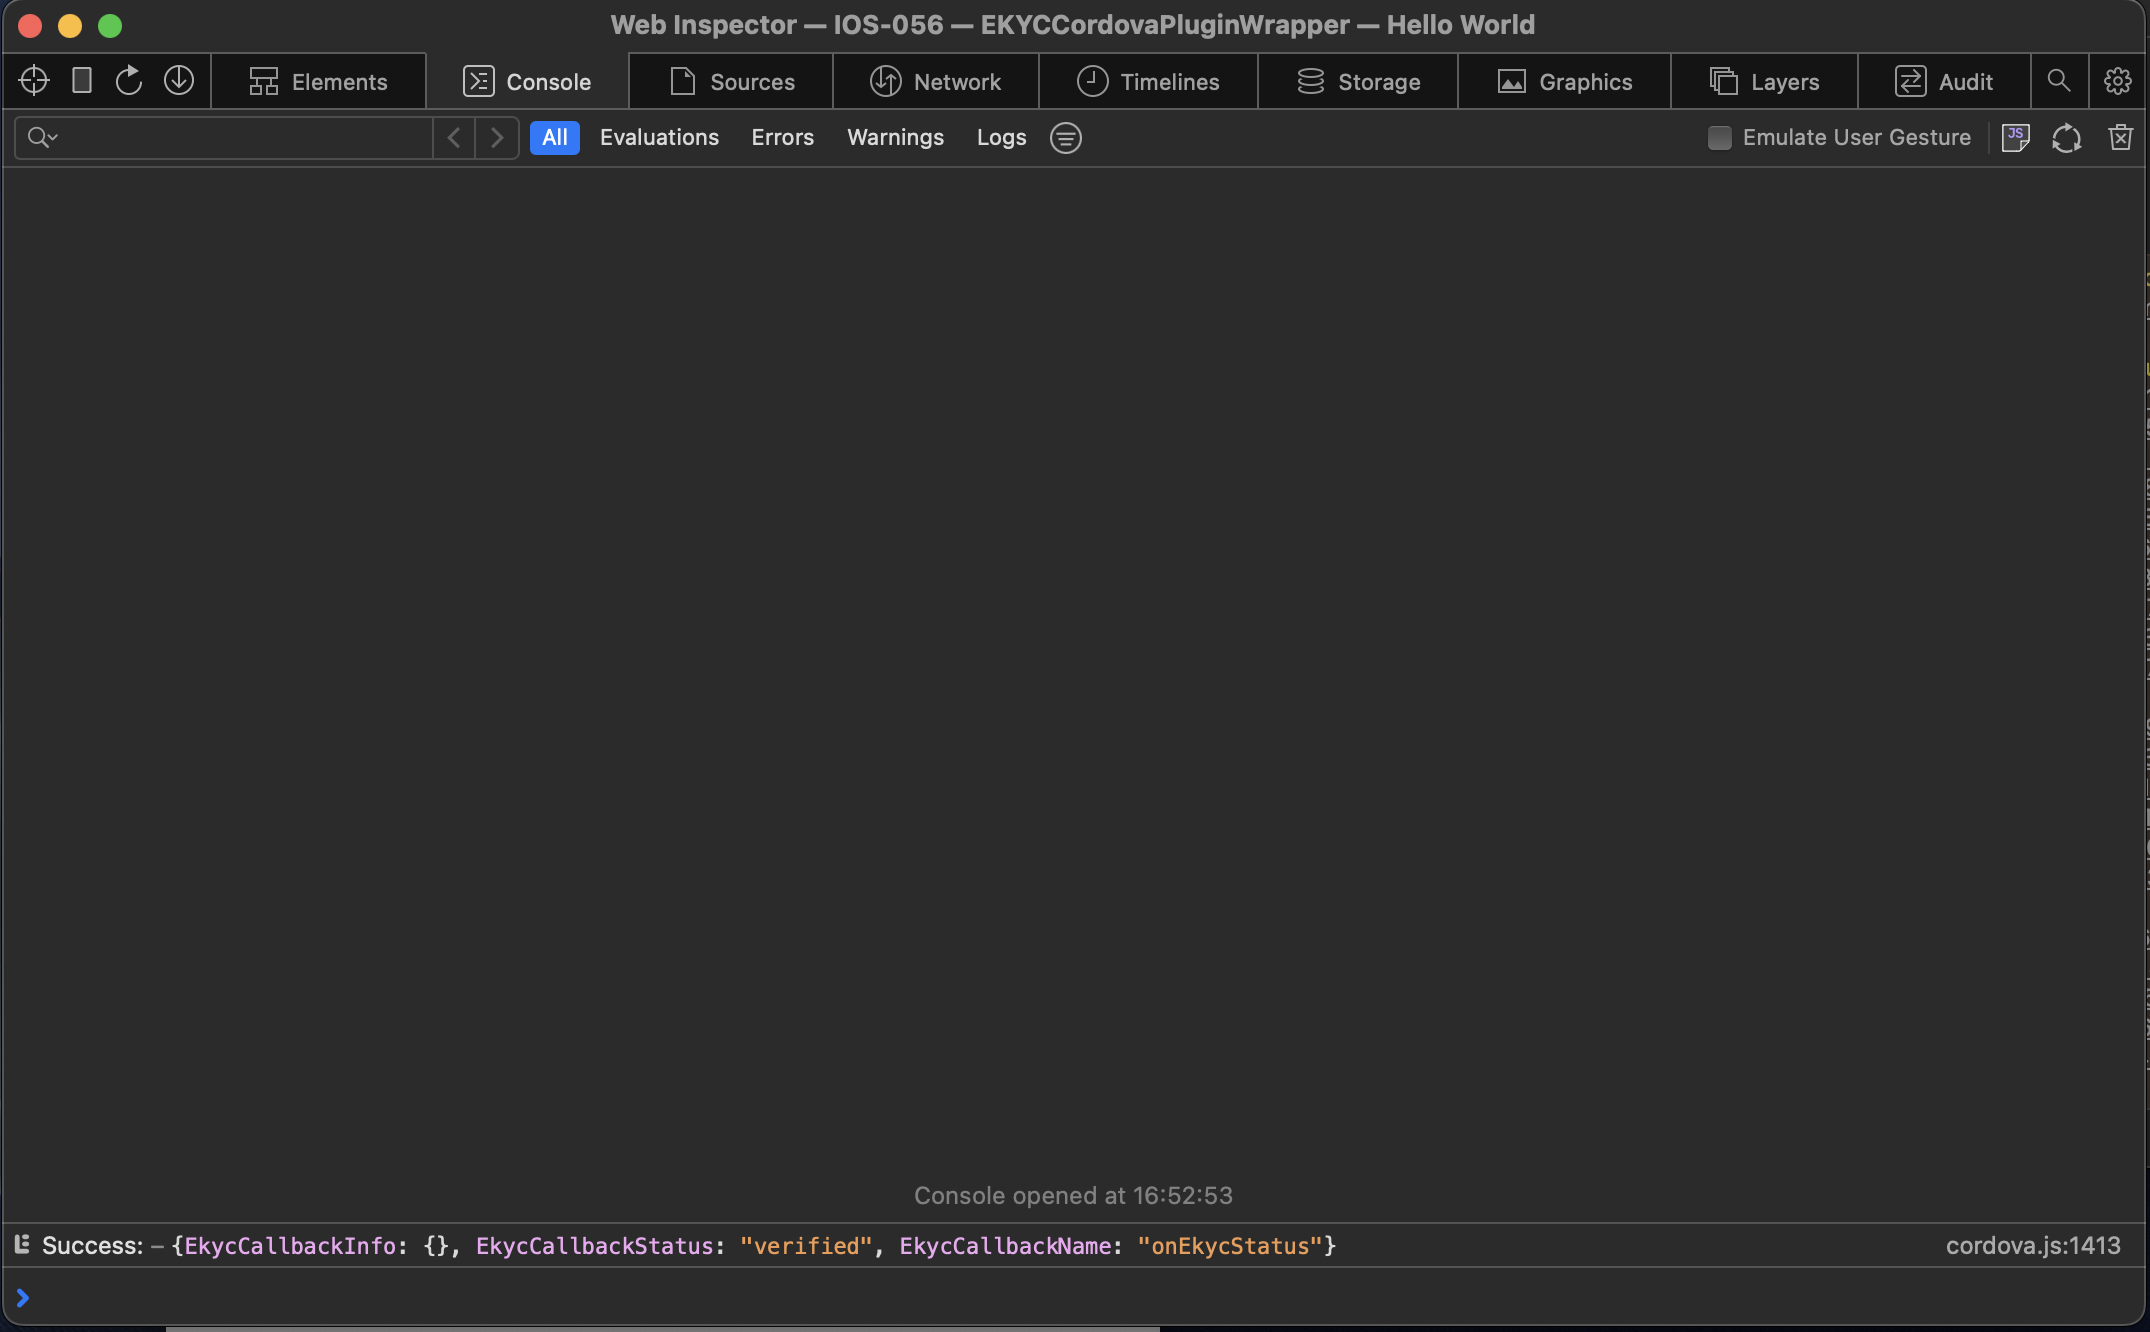Screen dimensions: 2150x1332
Task: Enable the Emulate User Gesture checkbox
Action: (x=1719, y=138)
